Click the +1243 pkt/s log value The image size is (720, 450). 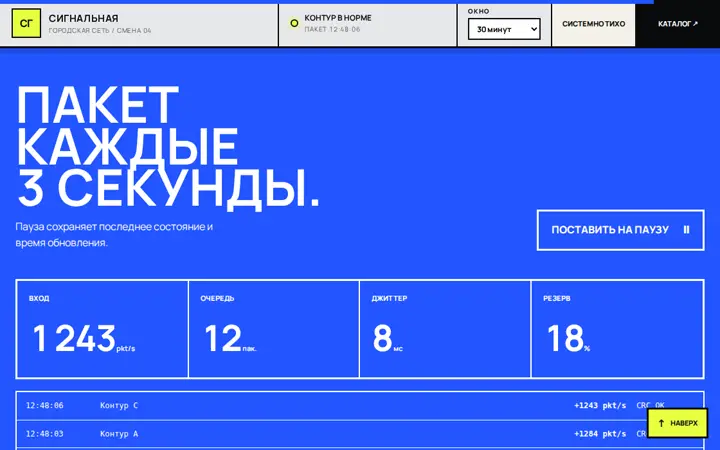[600, 405]
